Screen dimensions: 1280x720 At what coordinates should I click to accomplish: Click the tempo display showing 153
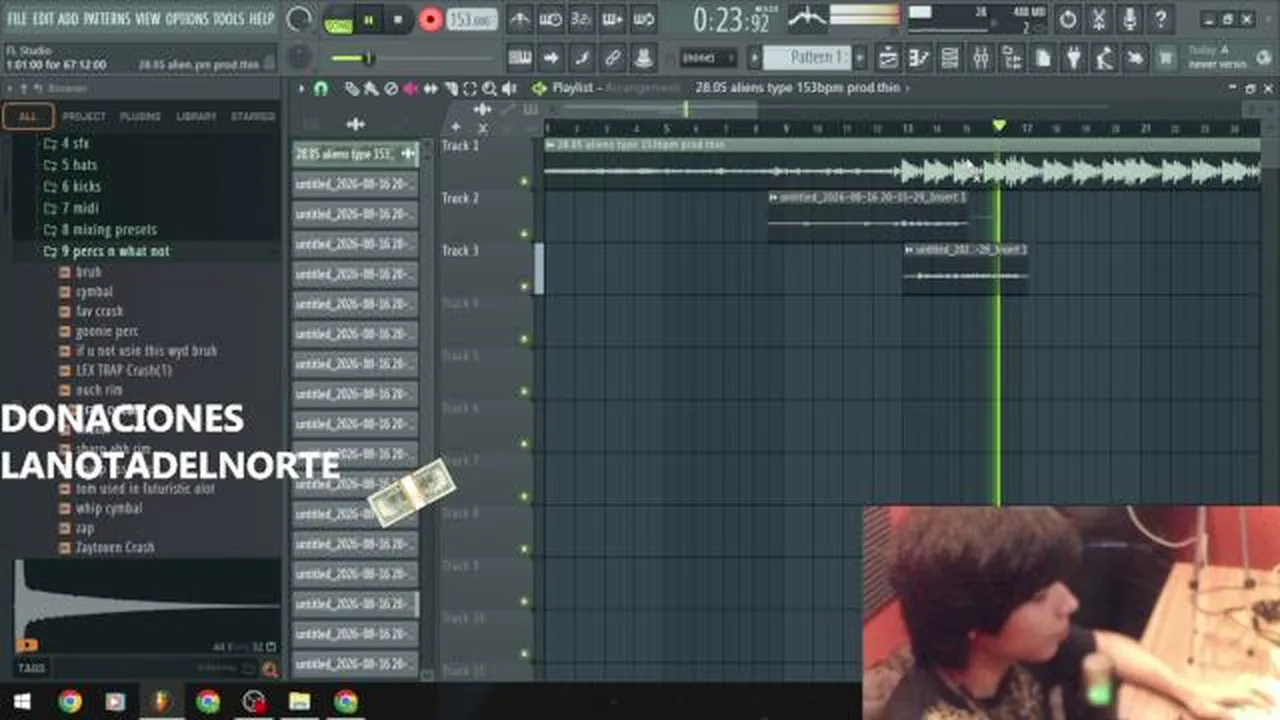pyautogui.click(x=473, y=19)
